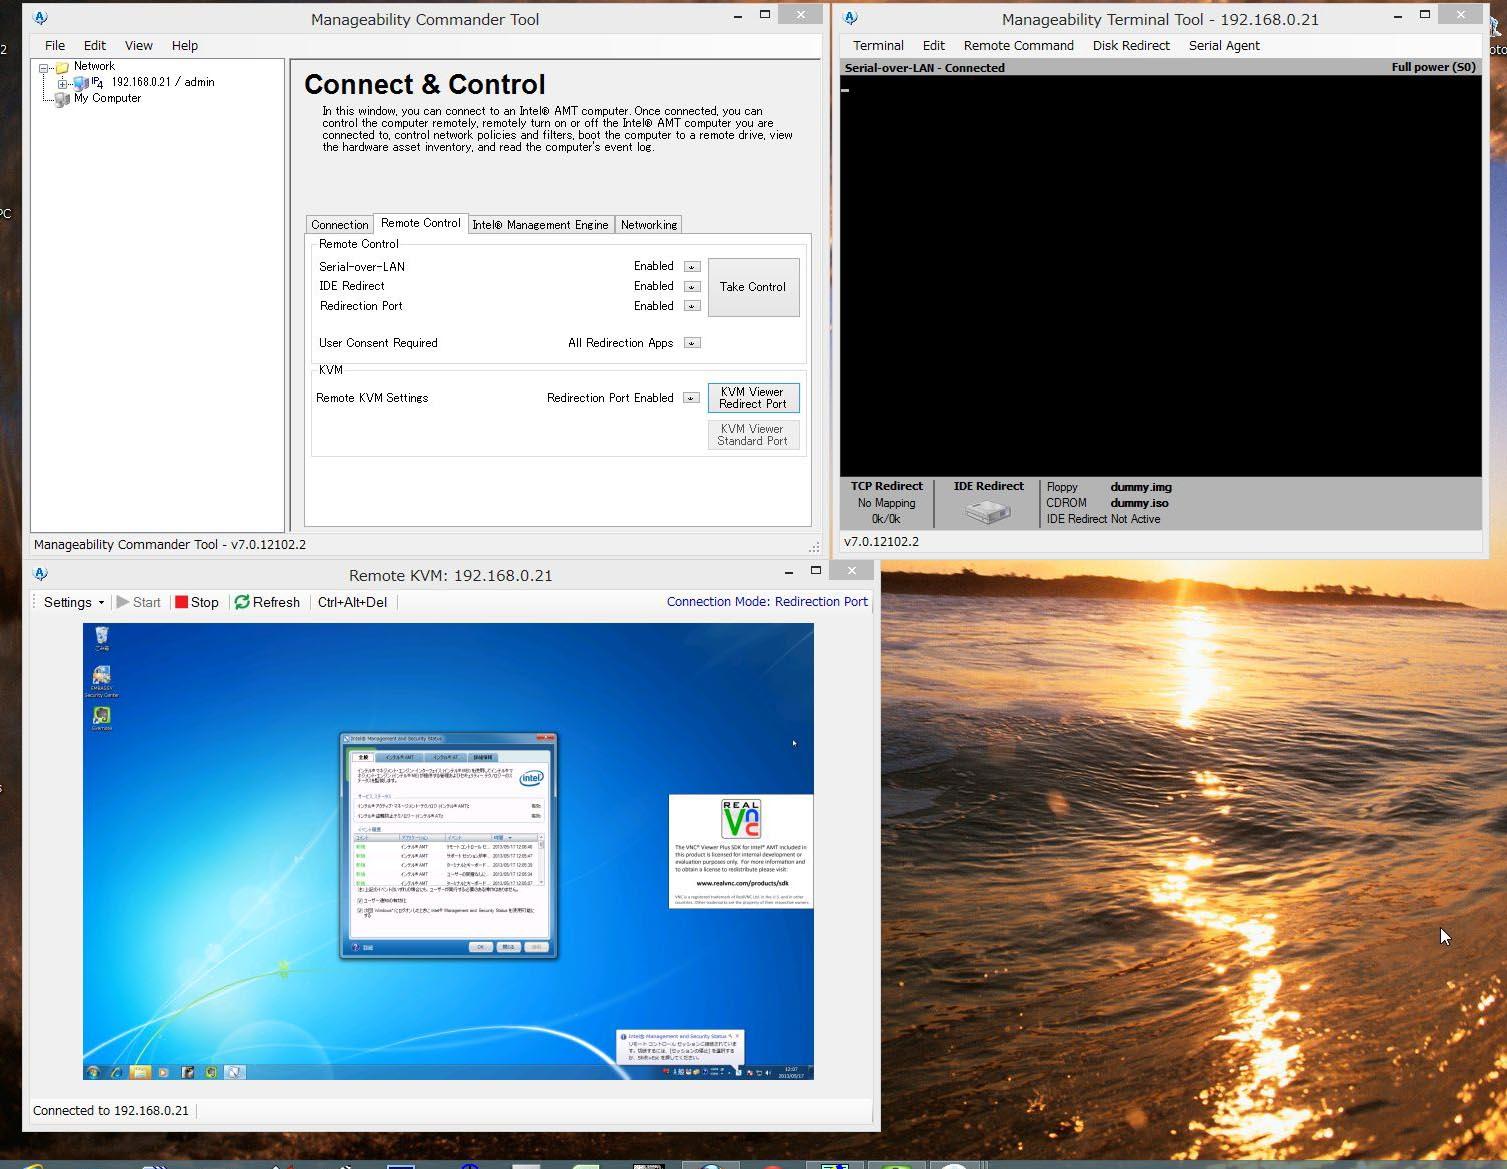Switch to the Connection tab
The width and height of the screenshot is (1507, 1169).
click(340, 225)
